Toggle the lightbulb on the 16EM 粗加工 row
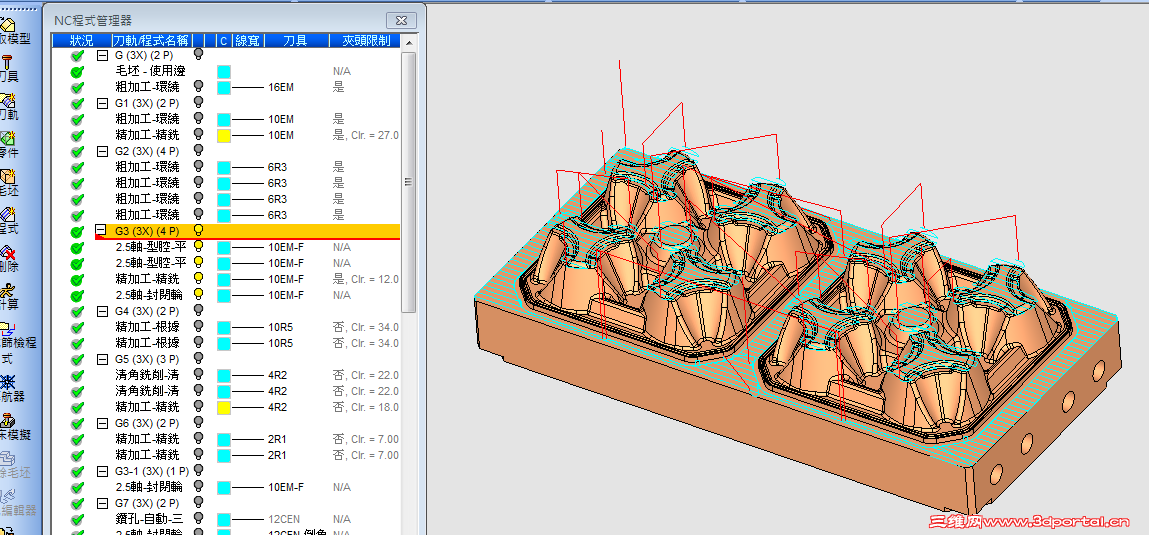The height and width of the screenshot is (535, 1149). (x=198, y=86)
